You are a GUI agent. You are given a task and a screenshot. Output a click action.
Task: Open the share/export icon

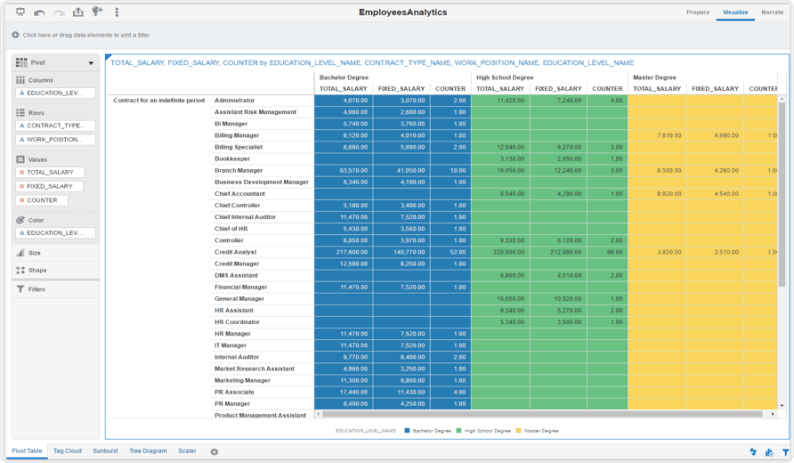[78, 12]
